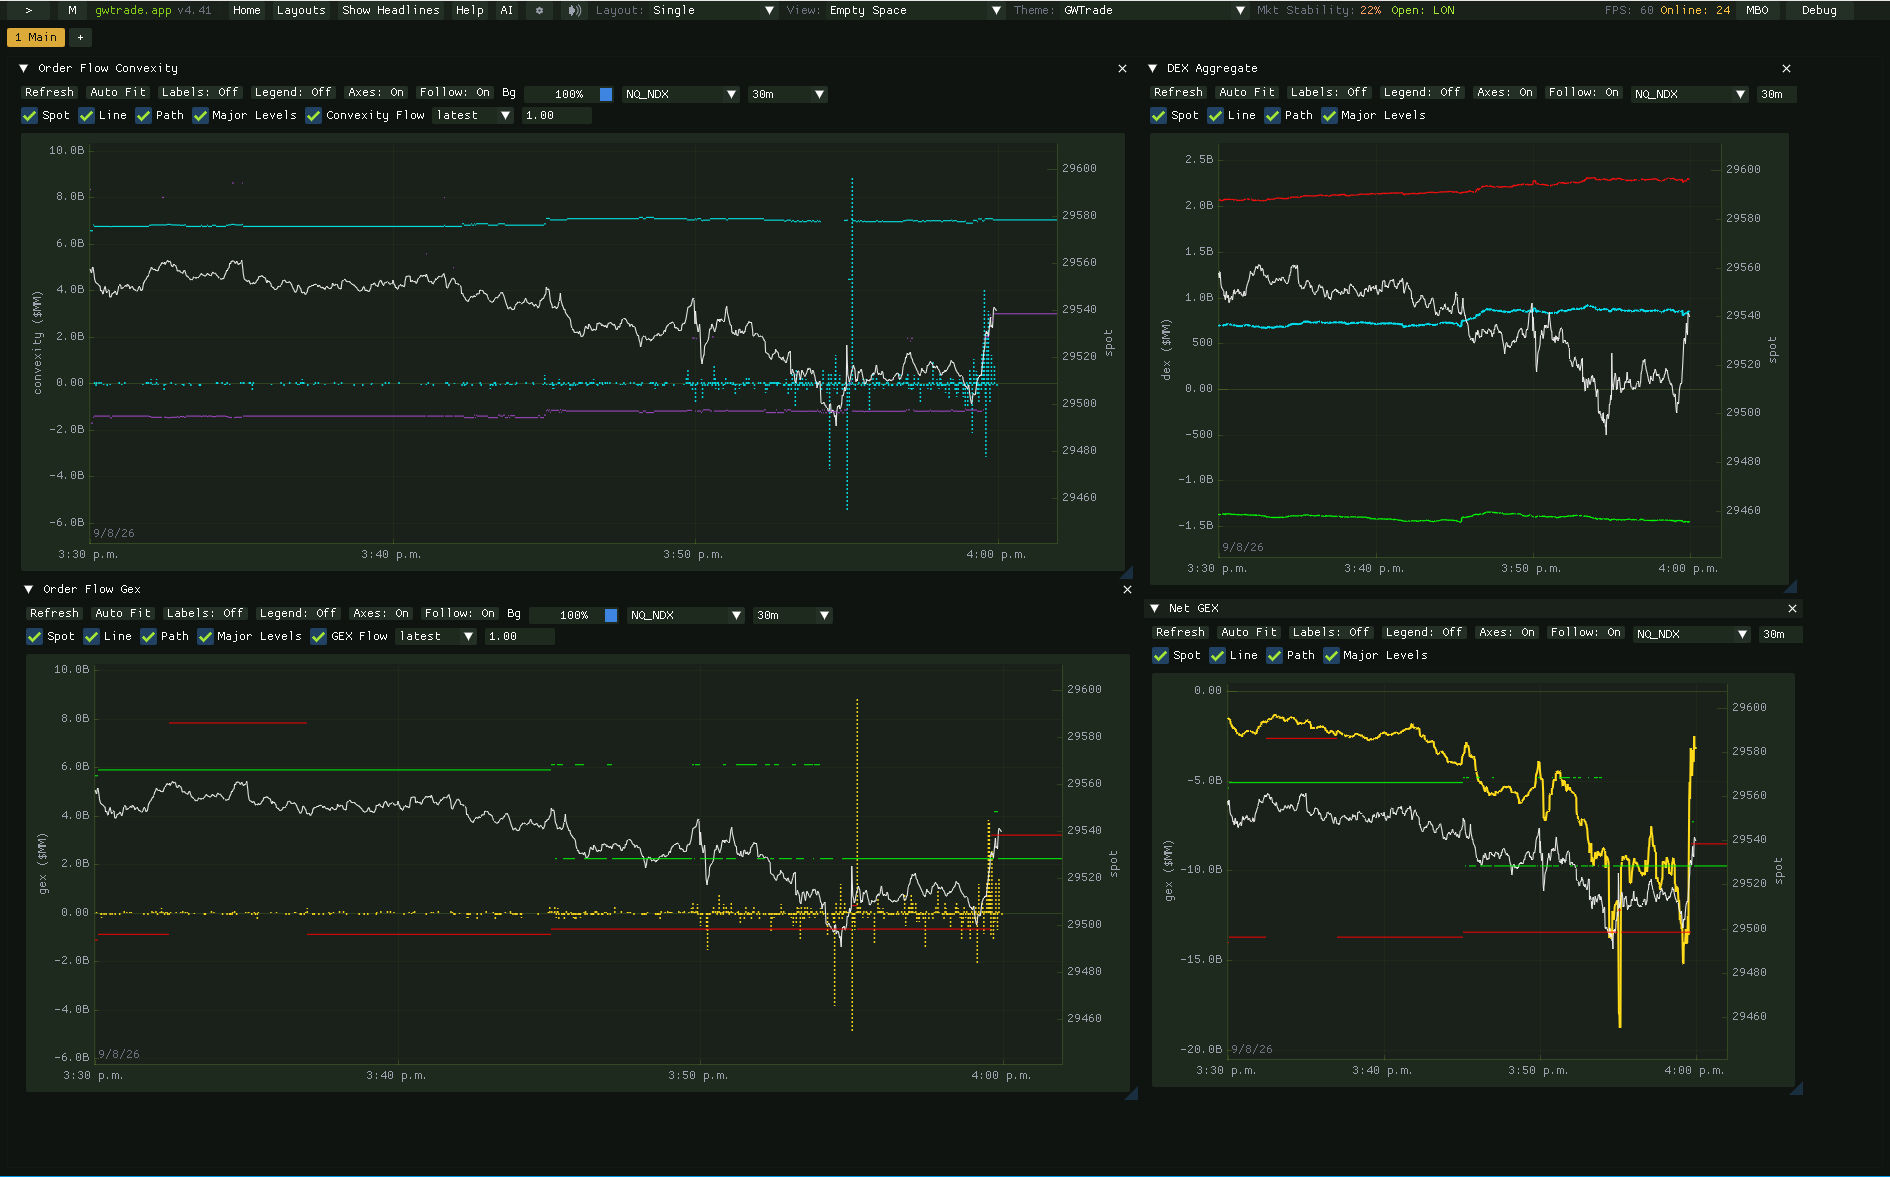Toggle the sound speaker icon
Screen dimensions: 1890x1177
(x=574, y=10)
